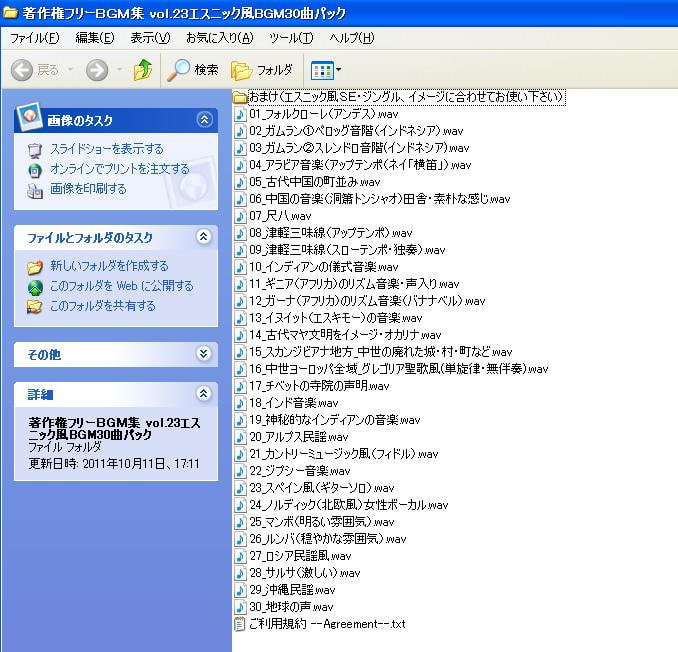
Task: Open the Back button history dropdown arrow
Action: tap(70, 70)
